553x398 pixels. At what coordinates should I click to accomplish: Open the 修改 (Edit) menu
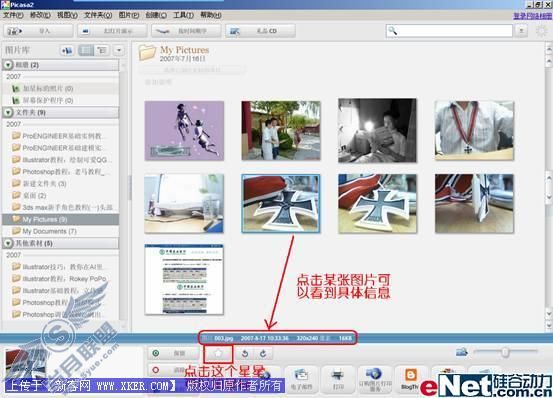point(40,15)
